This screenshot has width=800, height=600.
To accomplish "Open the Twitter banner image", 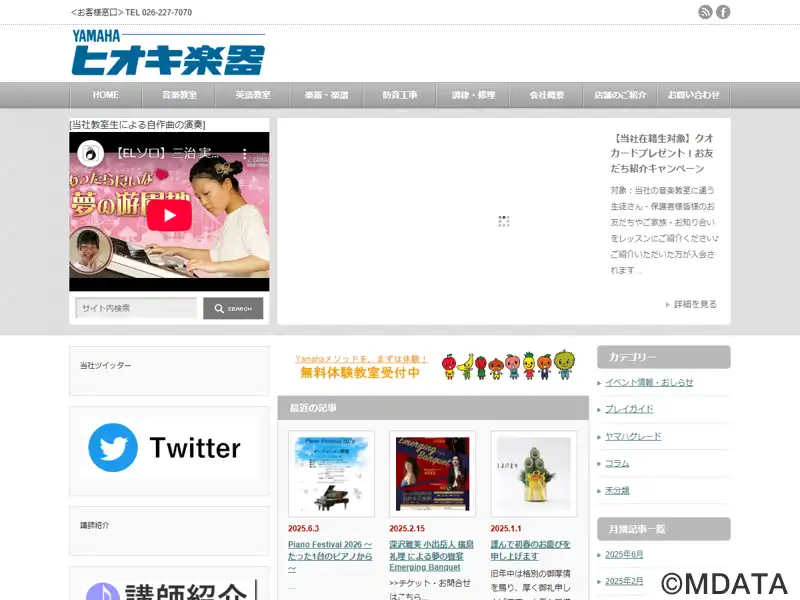I will pos(169,447).
